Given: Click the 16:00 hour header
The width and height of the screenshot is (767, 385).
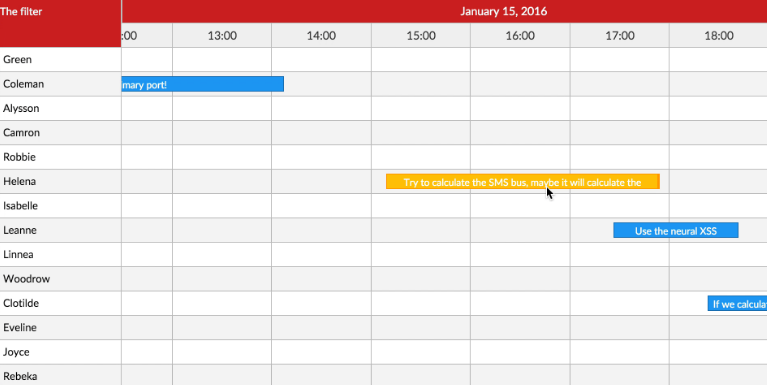Looking at the screenshot, I should (520, 35).
